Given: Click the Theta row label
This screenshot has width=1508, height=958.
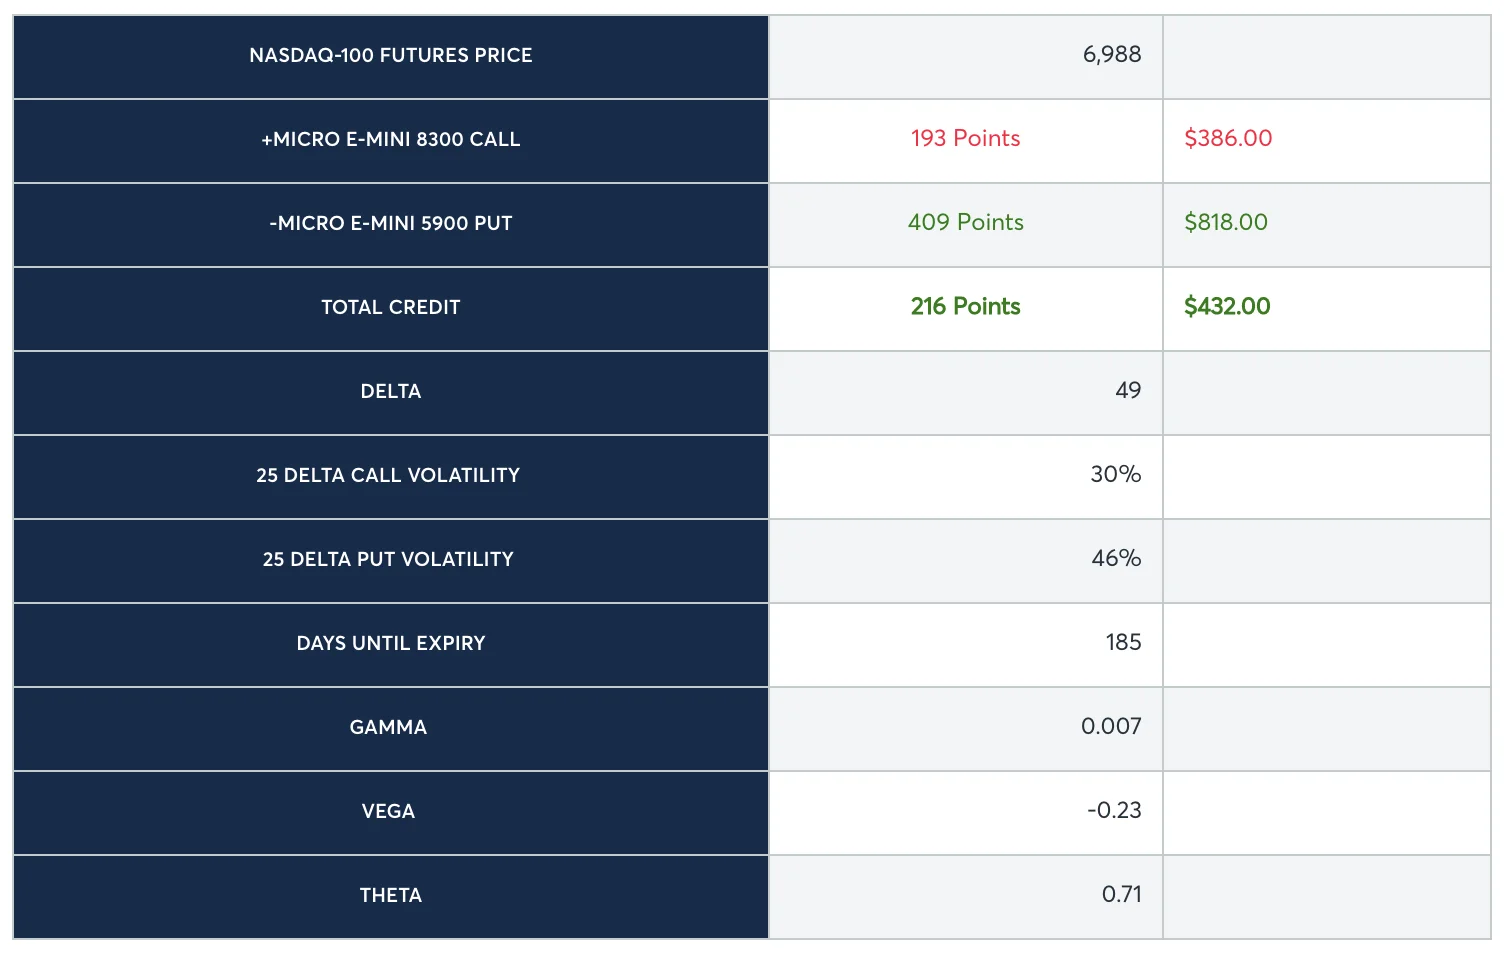Looking at the screenshot, I should click(x=391, y=896).
